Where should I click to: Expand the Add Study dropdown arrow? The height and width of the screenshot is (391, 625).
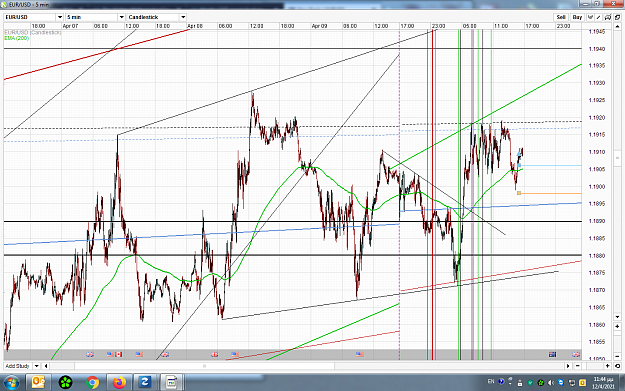click(36, 366)
